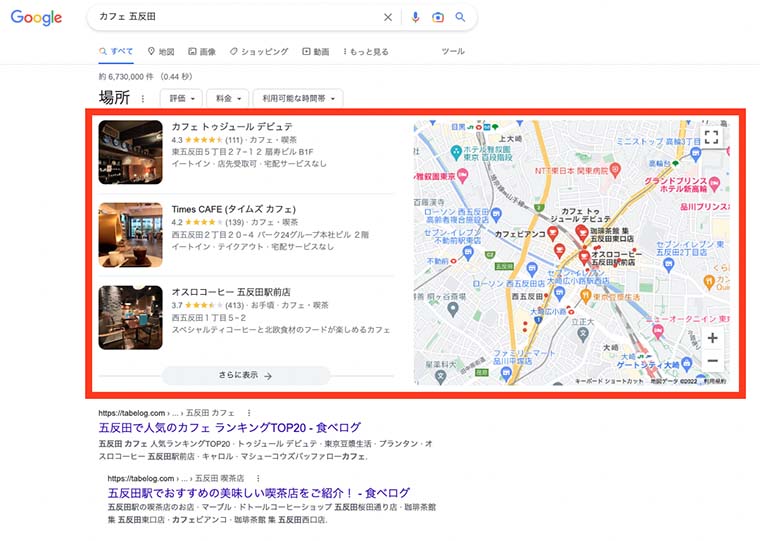
Task: Zoom in the map with plus button
Action: [x=712, y=338]
